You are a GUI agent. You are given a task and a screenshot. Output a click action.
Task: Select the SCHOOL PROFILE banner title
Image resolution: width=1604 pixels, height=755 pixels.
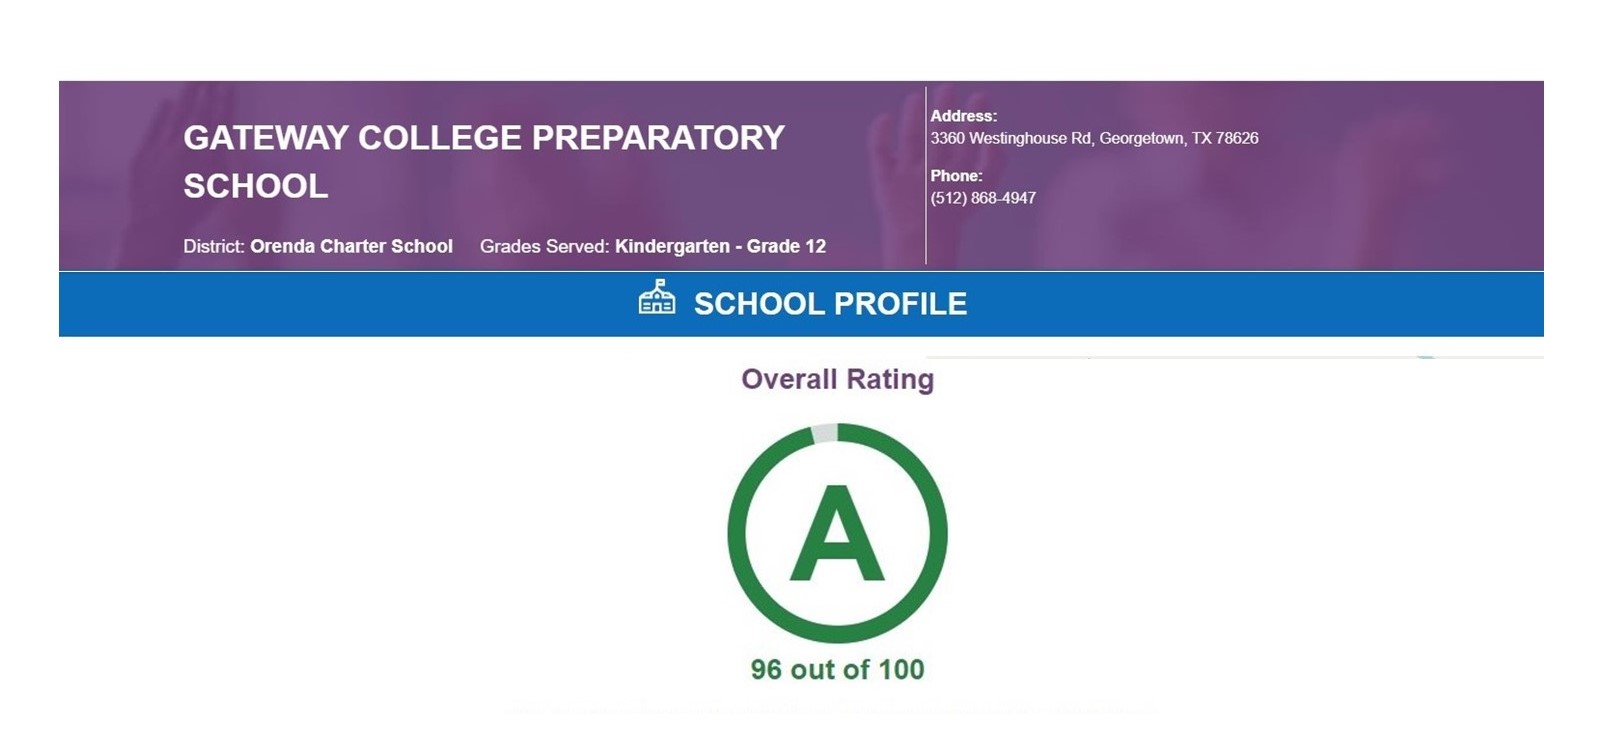(x=830, y=304)
